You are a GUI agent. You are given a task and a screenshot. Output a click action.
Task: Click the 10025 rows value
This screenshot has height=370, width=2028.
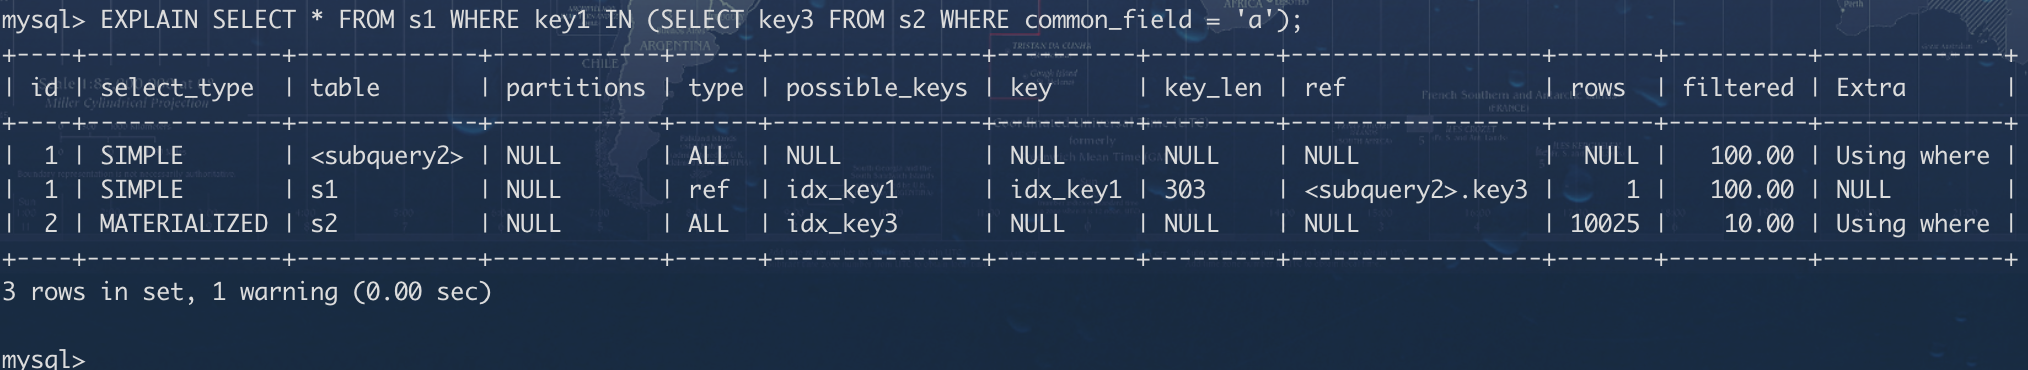point(1605,223)
